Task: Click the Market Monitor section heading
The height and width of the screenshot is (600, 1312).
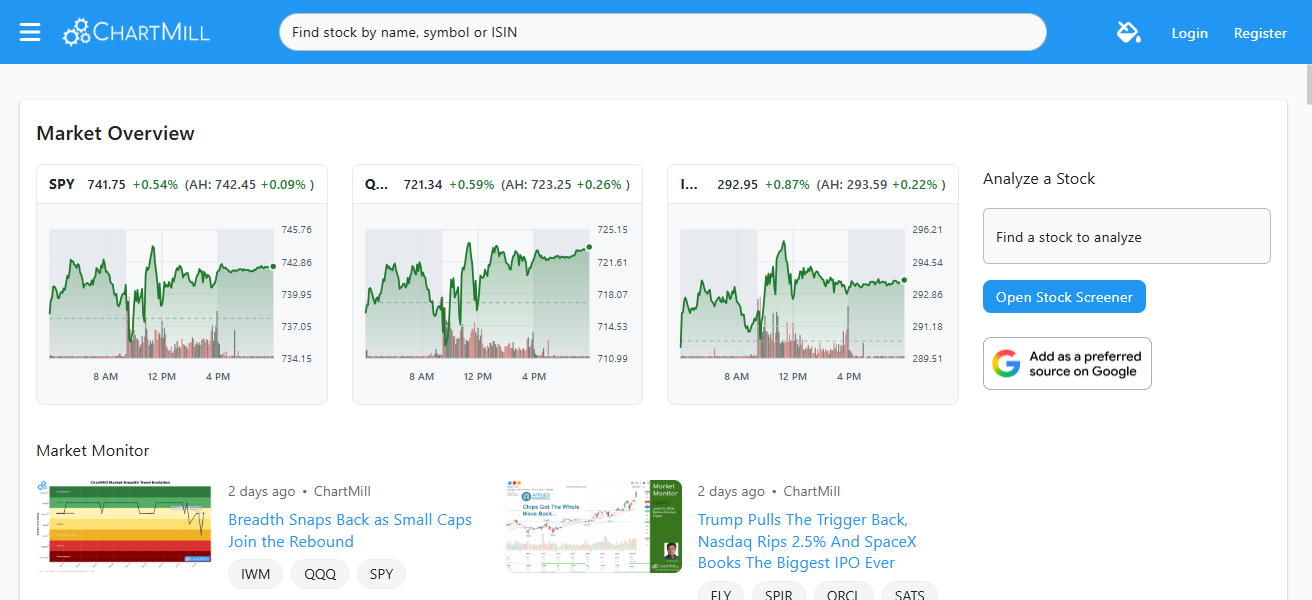Action: [x=92, y=450]
